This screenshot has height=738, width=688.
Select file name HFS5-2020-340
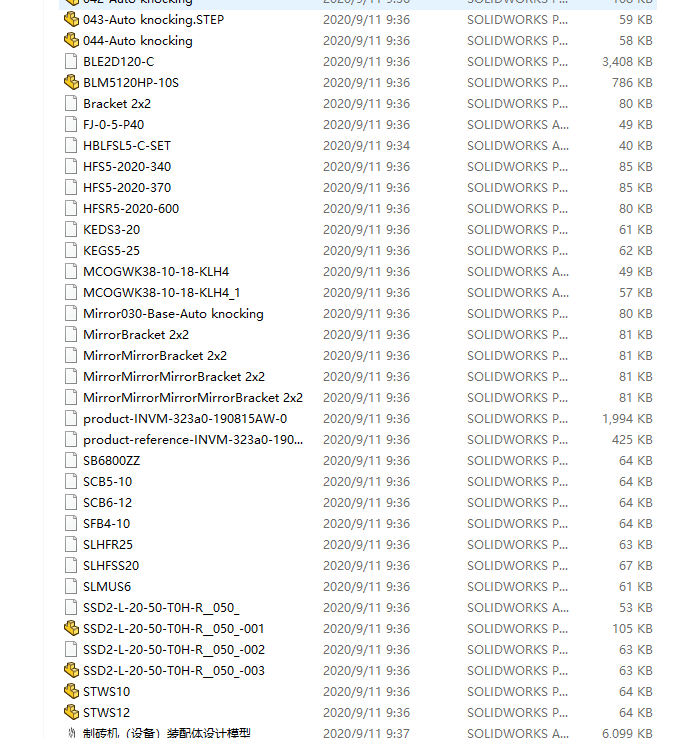click(127, 167)
